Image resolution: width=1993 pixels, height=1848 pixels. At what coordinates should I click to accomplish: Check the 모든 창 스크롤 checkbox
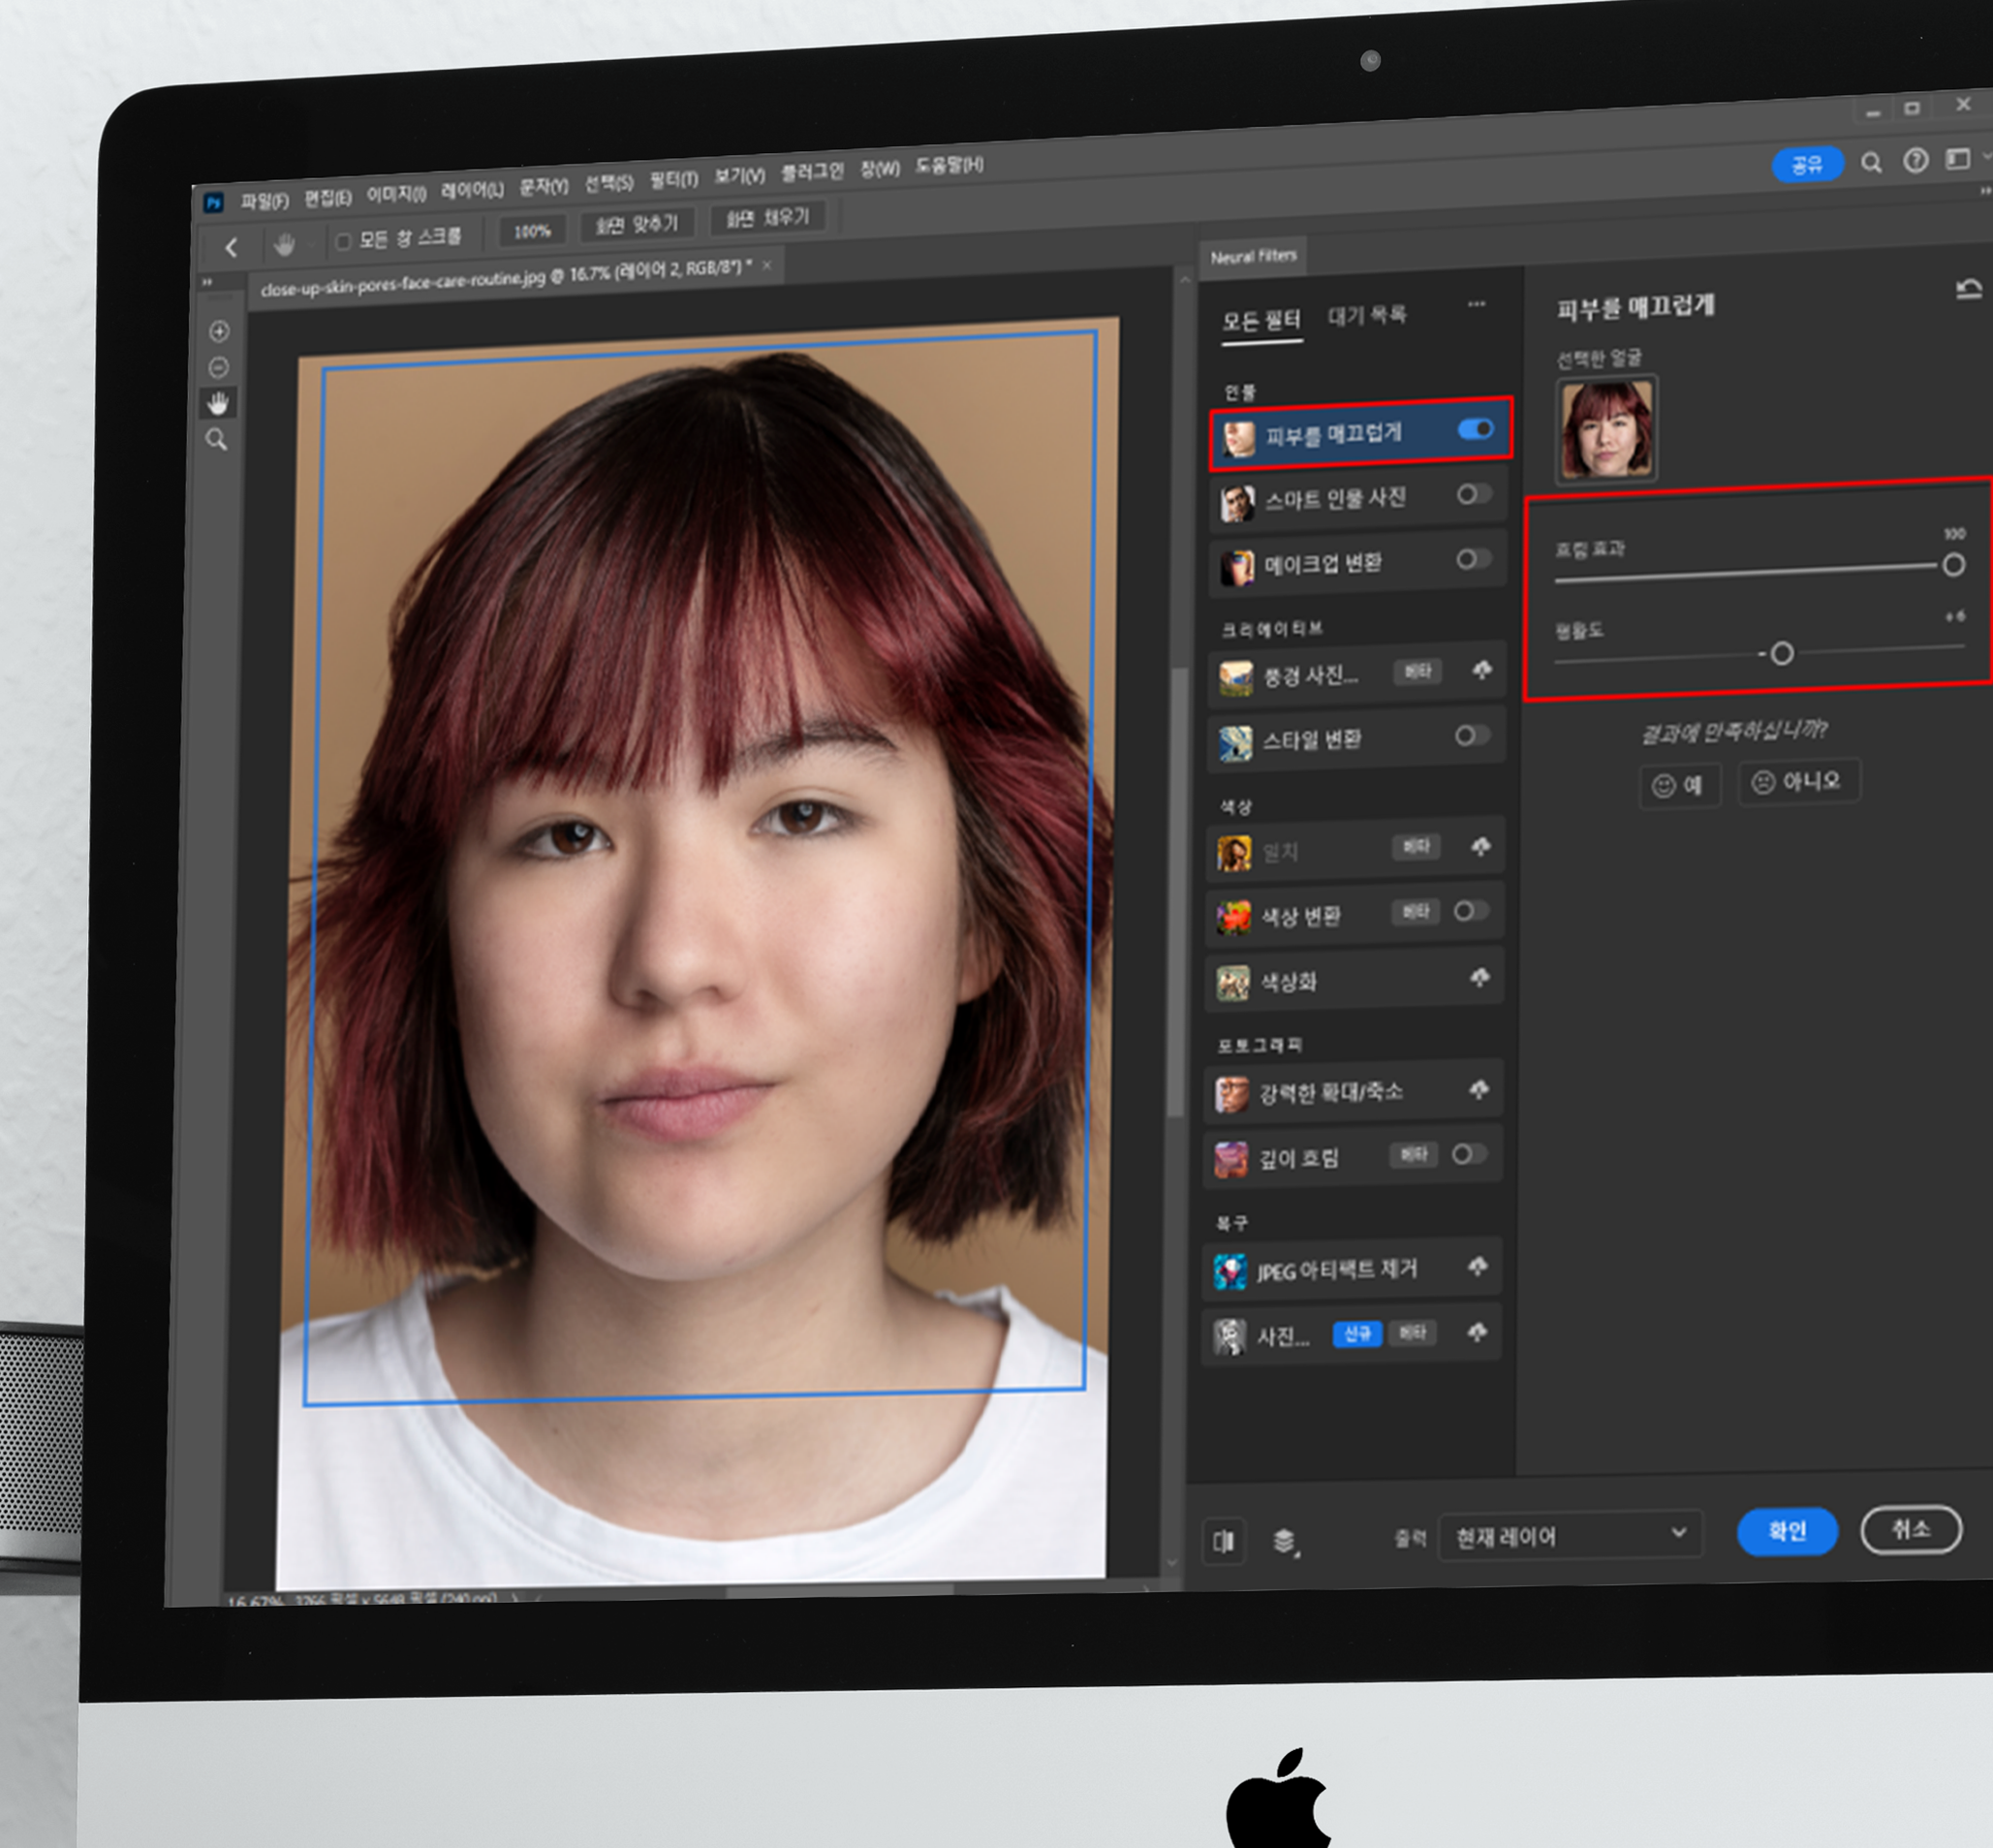click(x=343, y=241)
